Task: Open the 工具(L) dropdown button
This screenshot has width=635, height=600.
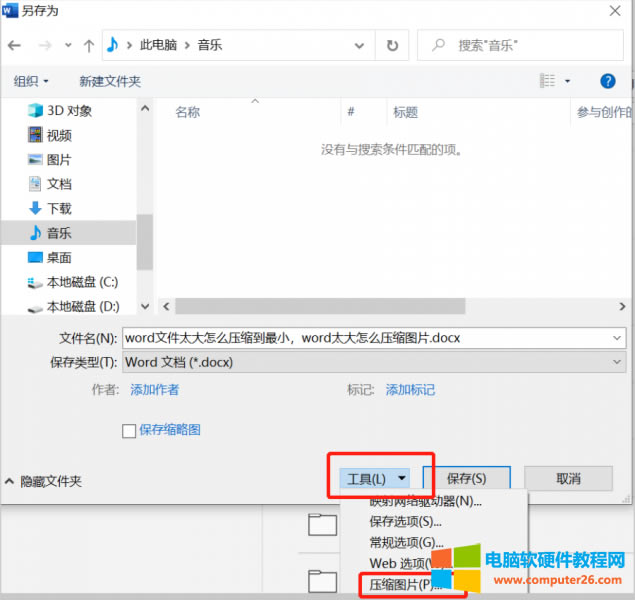Action: (376, 479)
